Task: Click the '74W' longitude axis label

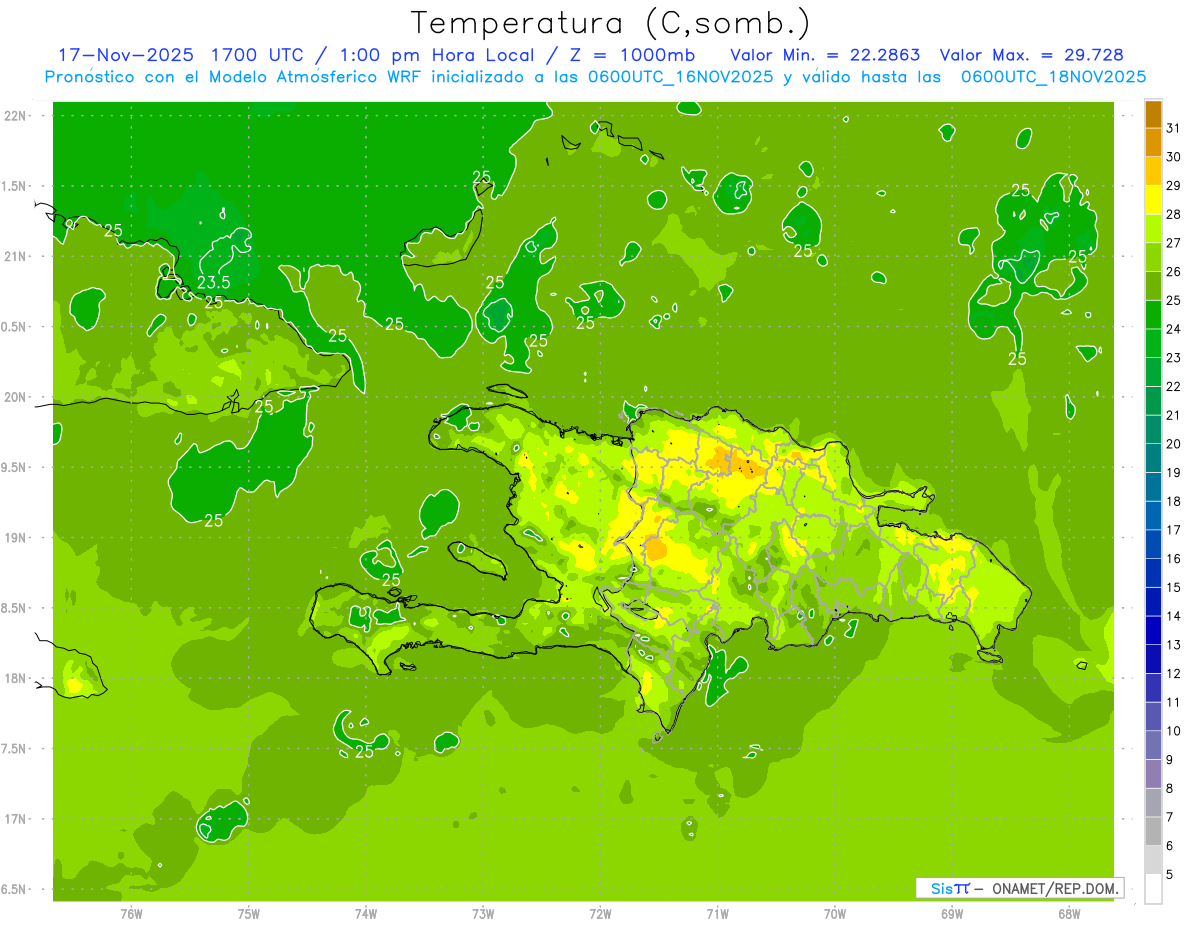Action: [366, 913]
